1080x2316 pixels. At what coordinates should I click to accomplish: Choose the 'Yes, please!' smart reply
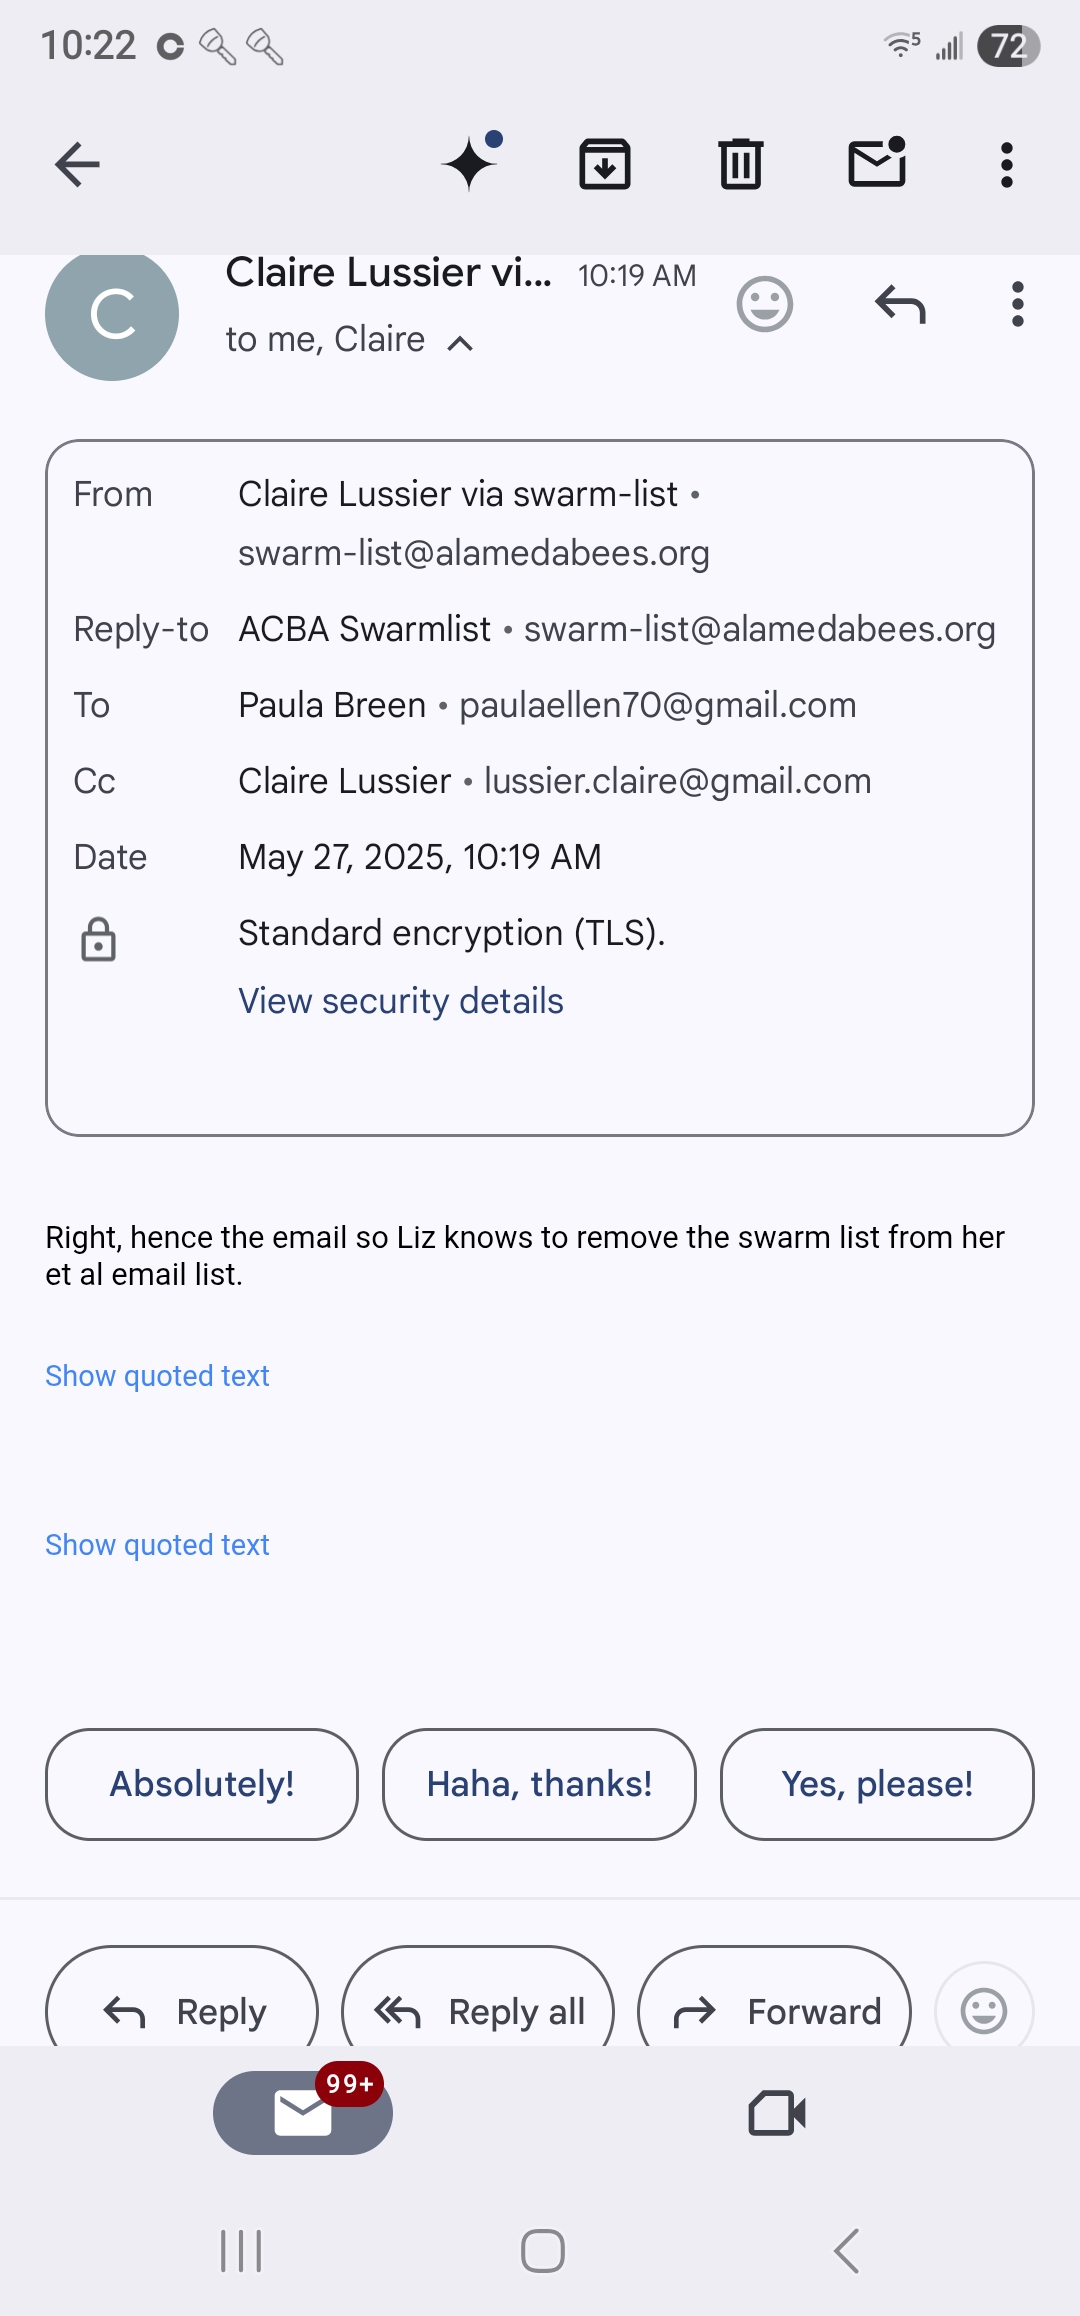877,1784
